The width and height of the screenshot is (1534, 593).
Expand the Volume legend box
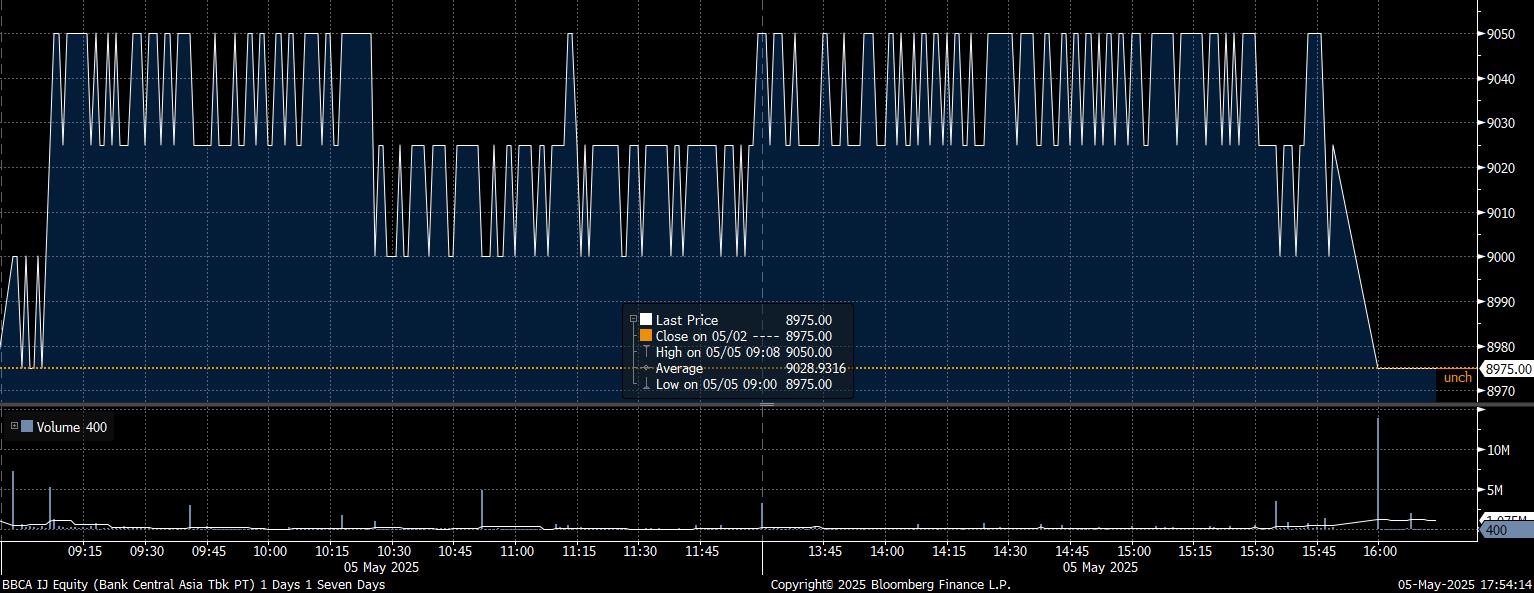pyautogui.click(x=14, y=427)
